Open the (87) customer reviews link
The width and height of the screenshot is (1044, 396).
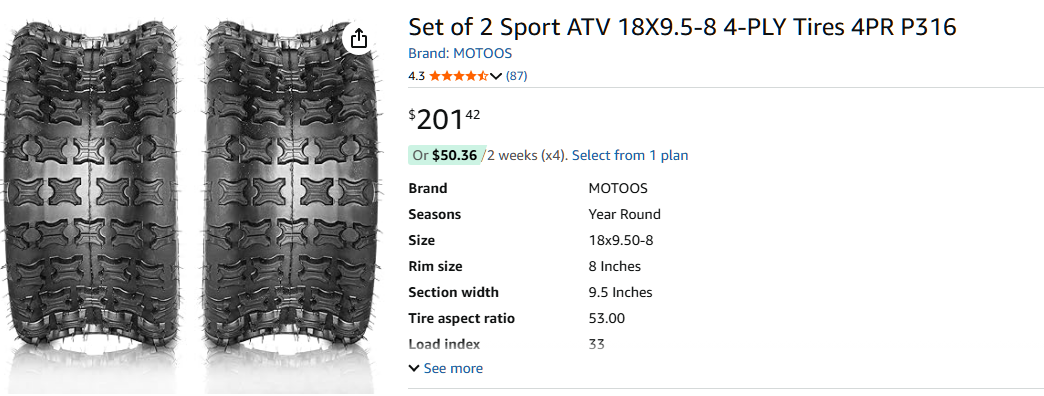[x=517, y=76]
